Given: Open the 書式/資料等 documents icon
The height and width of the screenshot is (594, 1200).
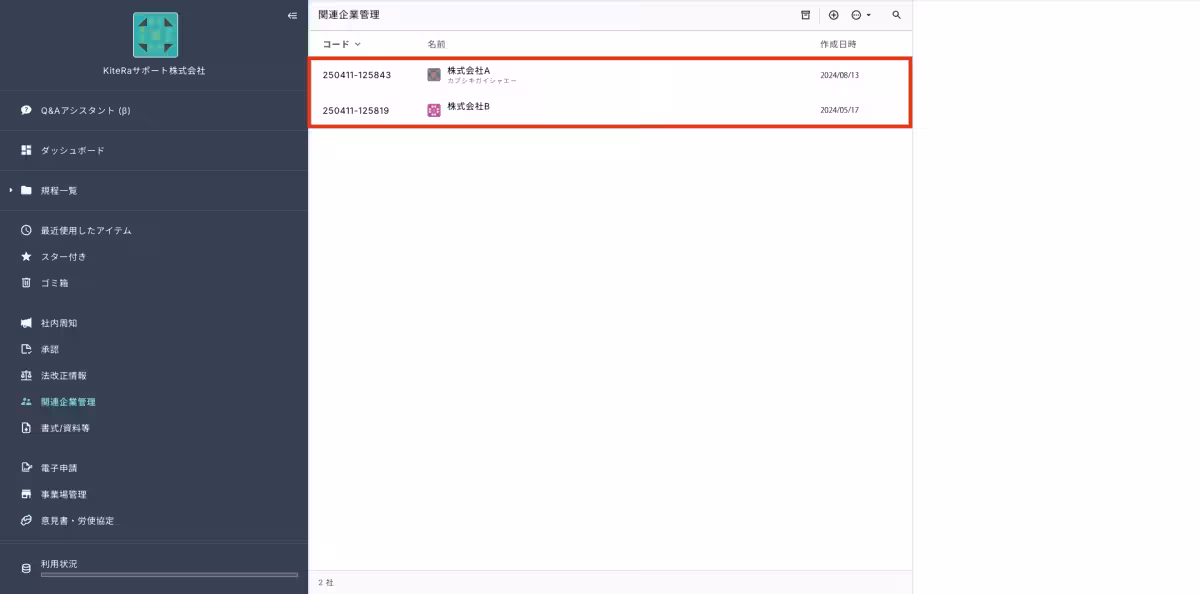Looking at the screenshot, I should [x=24, y=427].
